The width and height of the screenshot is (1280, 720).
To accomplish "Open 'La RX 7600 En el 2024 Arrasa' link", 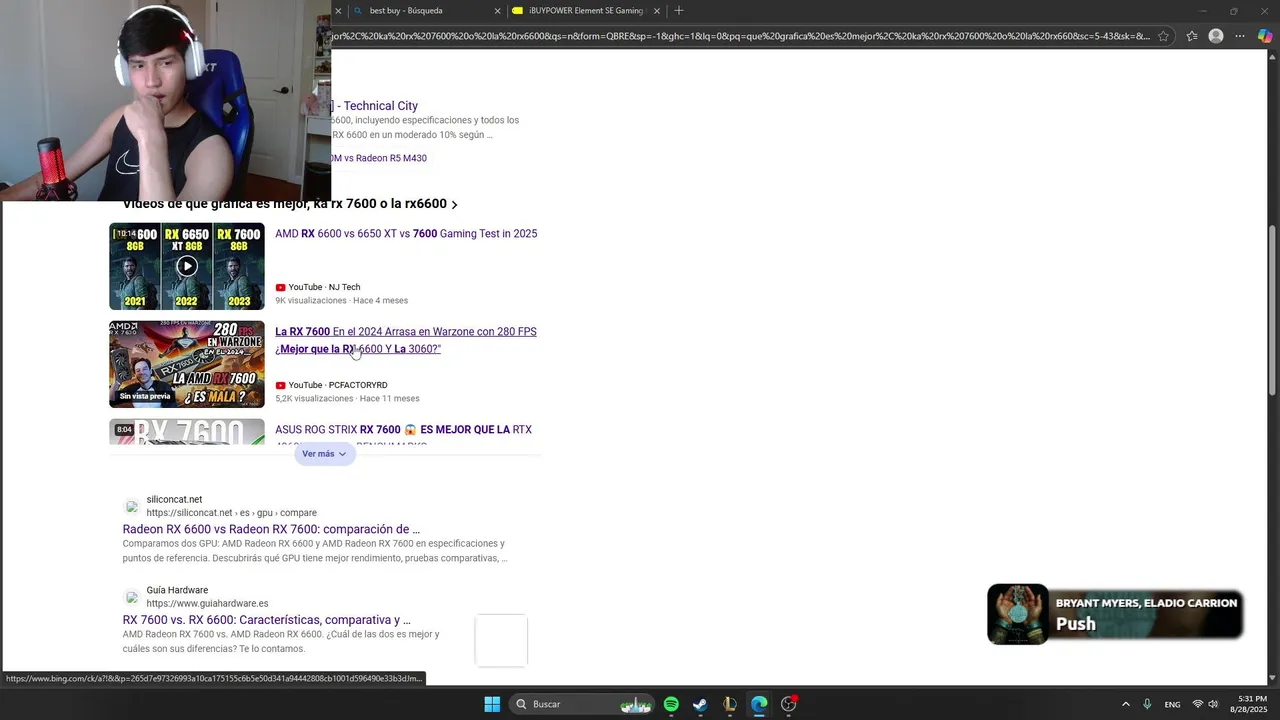I will pyautogui.click(x=406, y=340).
